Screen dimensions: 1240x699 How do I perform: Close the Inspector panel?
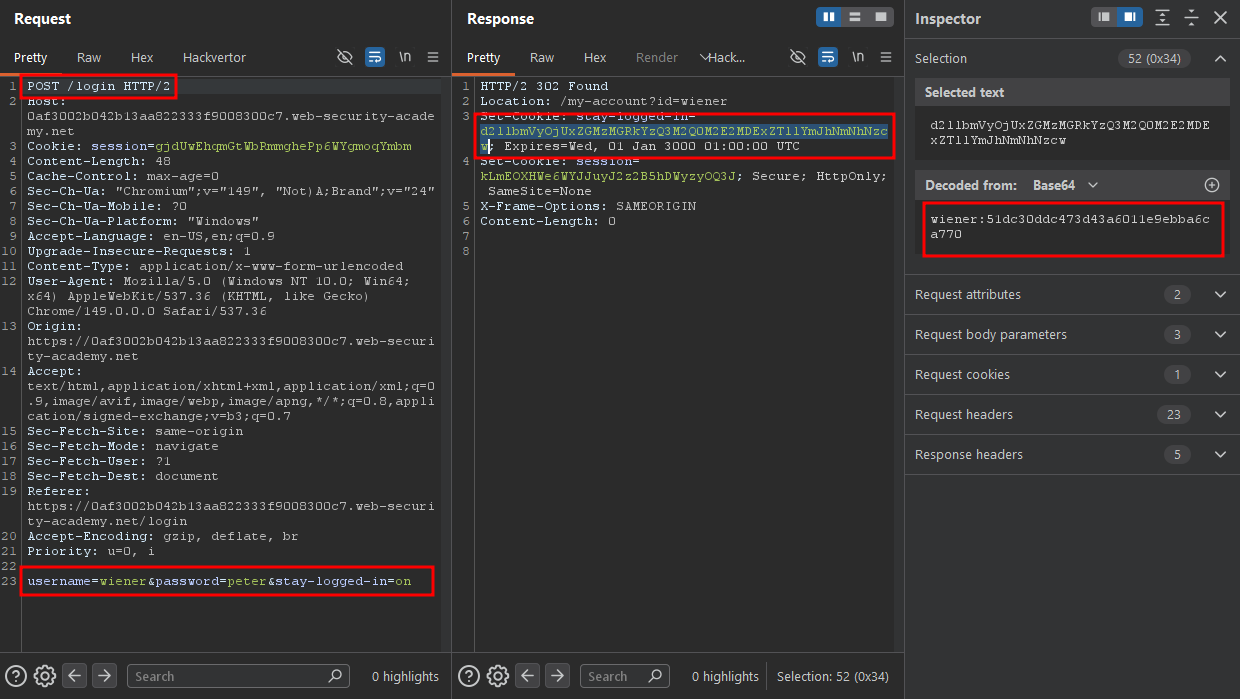[1220, 18]
